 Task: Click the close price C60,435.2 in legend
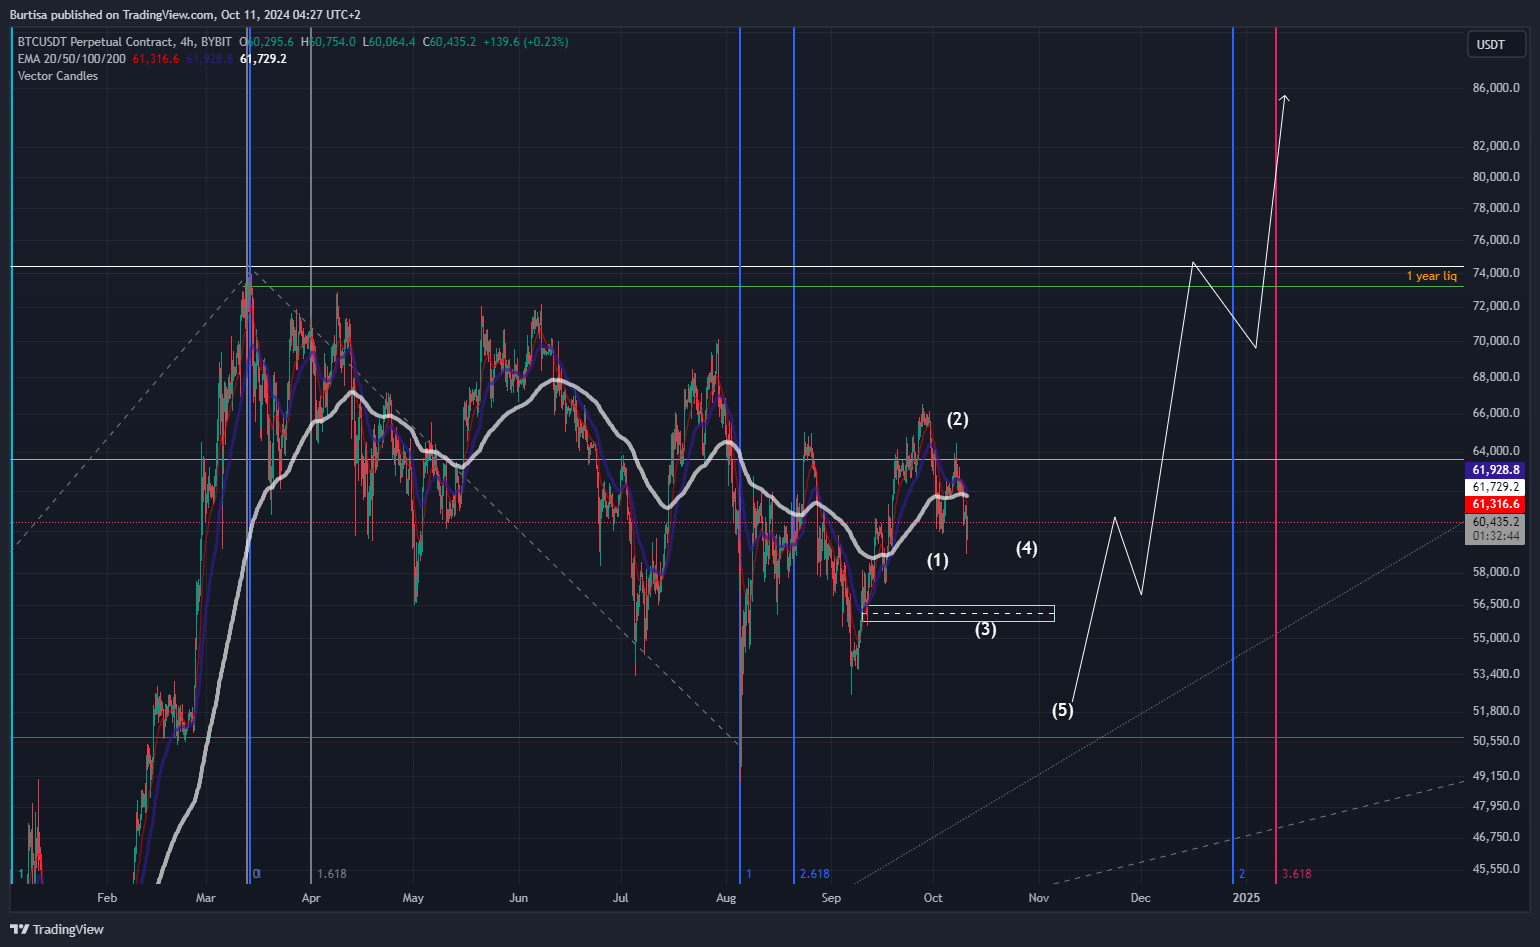coord(450,42)
